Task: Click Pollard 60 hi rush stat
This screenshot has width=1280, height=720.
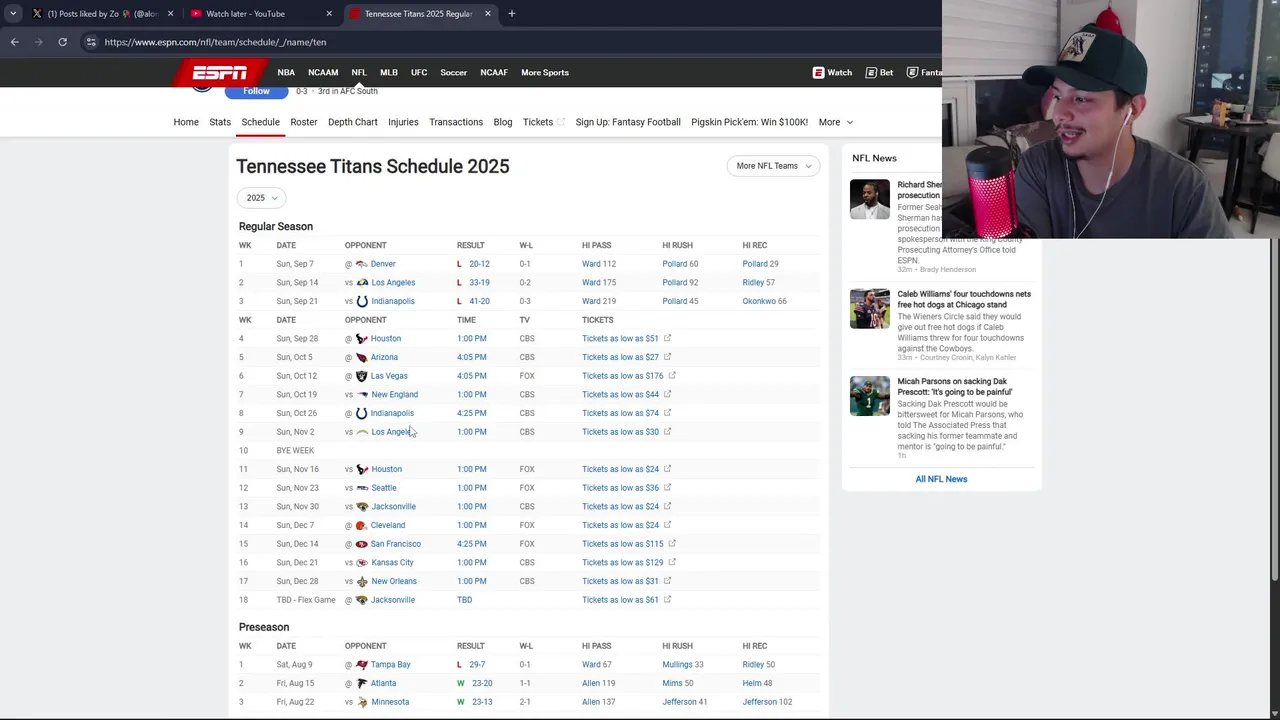Action: click(680, 264)
